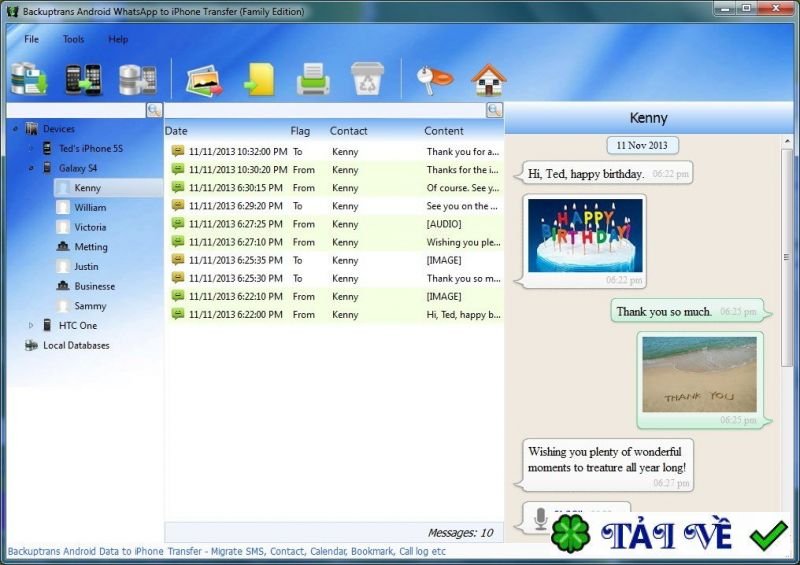The image size is (800, 565).
Task: Click the backup database toolbar icon
Action: (29, 78)
